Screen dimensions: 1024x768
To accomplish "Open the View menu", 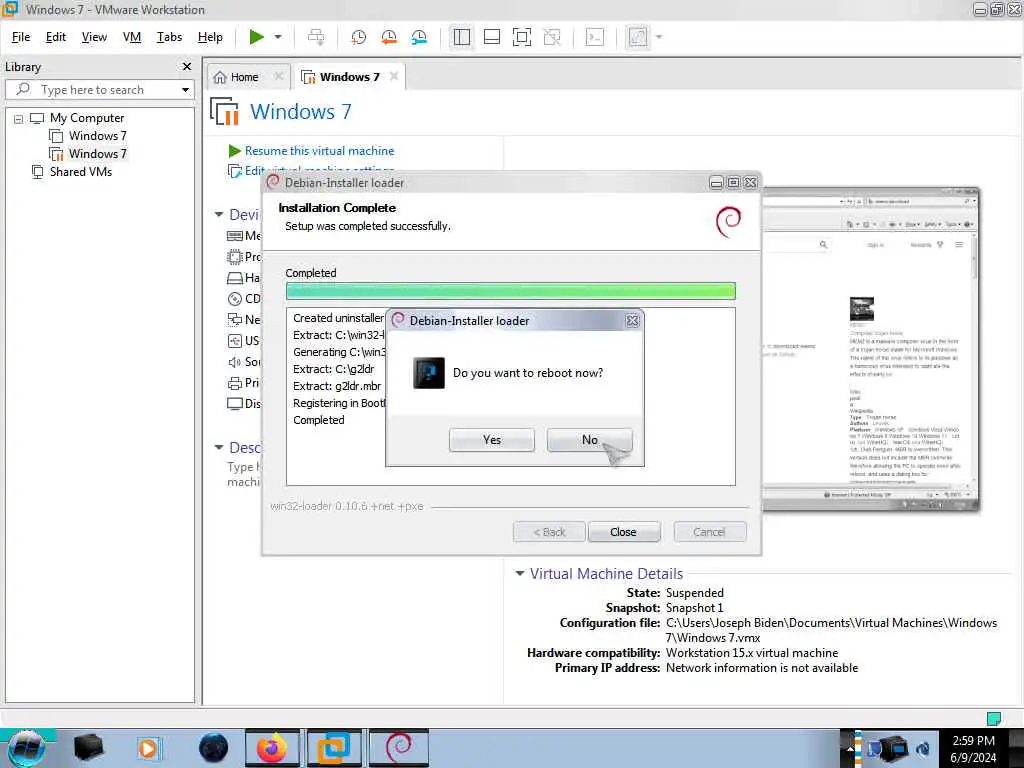I will pyautogui.click(x=94, y=37).
